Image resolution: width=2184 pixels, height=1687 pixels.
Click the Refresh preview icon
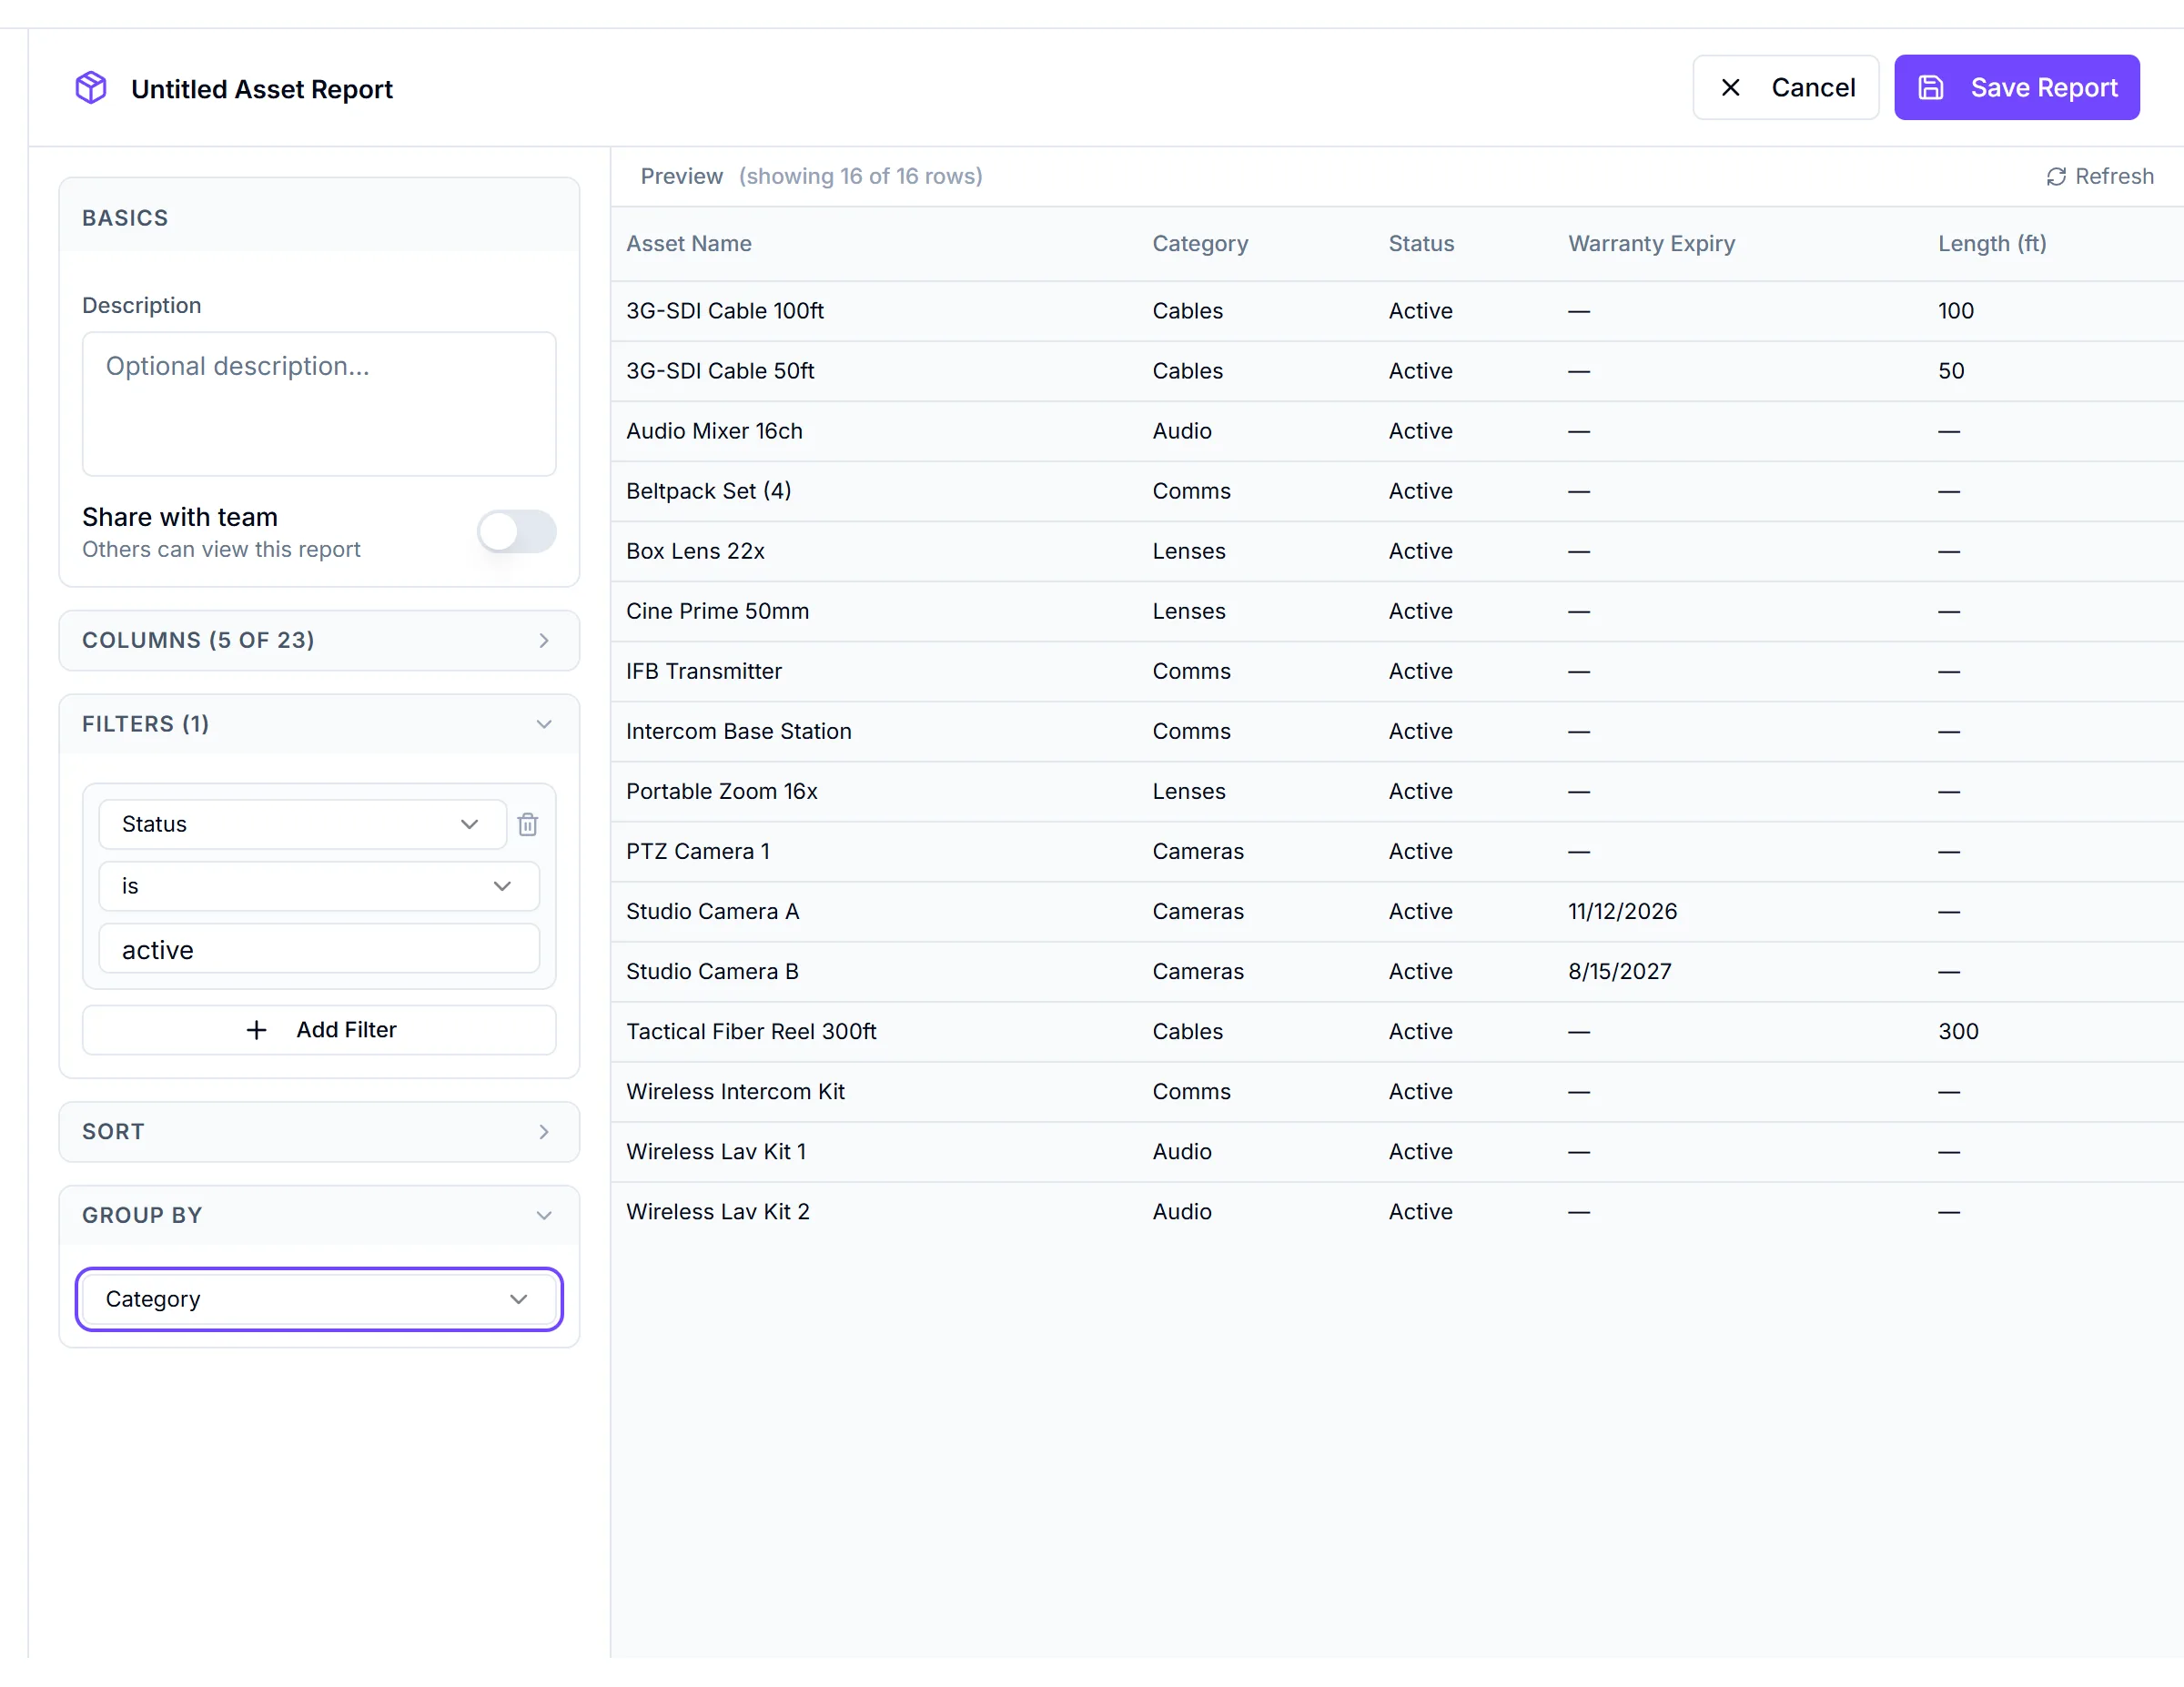click(2056, 177)
